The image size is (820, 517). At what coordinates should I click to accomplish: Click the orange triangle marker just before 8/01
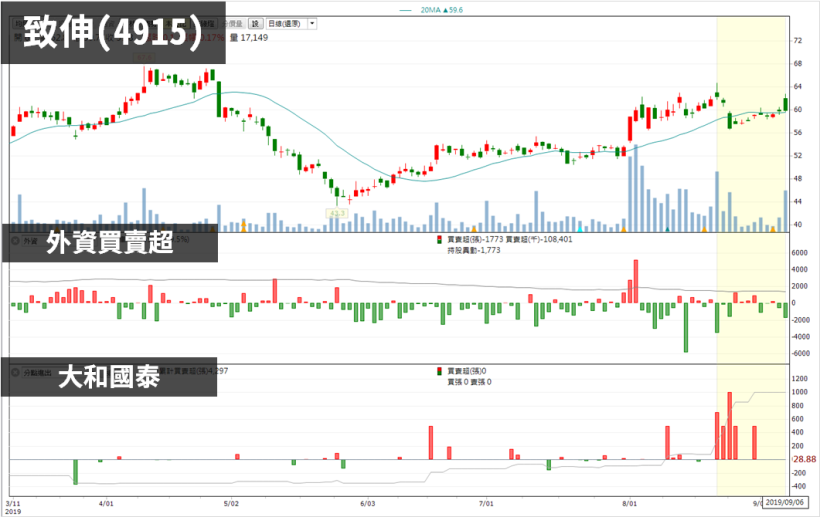tap(623, 229)
